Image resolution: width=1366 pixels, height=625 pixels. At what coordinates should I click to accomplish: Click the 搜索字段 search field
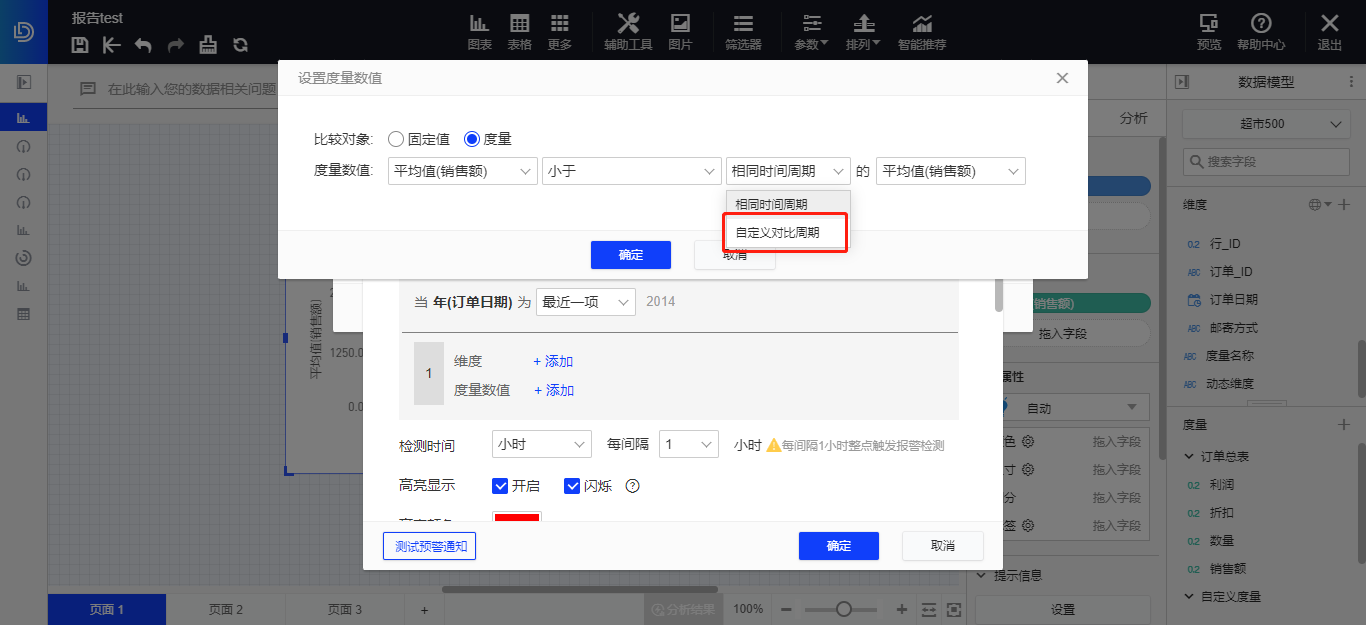coord(1266,161)
